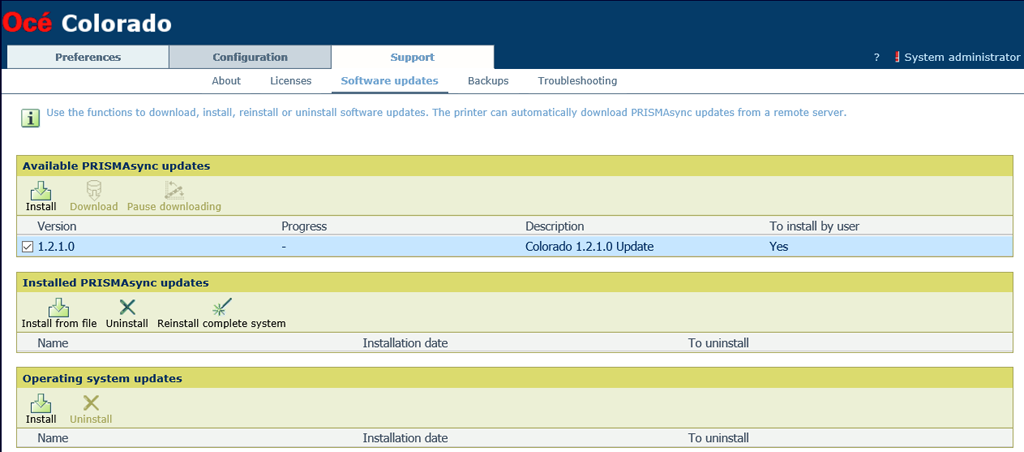Click the 1.2.1.0 version text

click(x=56, y=247)
